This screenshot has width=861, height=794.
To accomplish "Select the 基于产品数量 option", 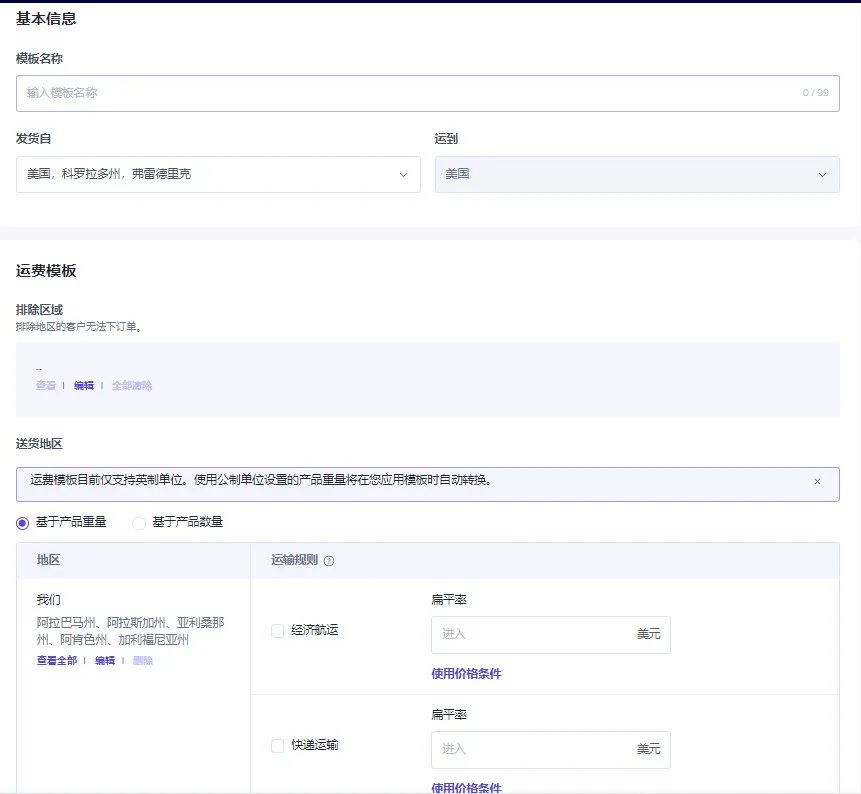I will click(138, 522).
